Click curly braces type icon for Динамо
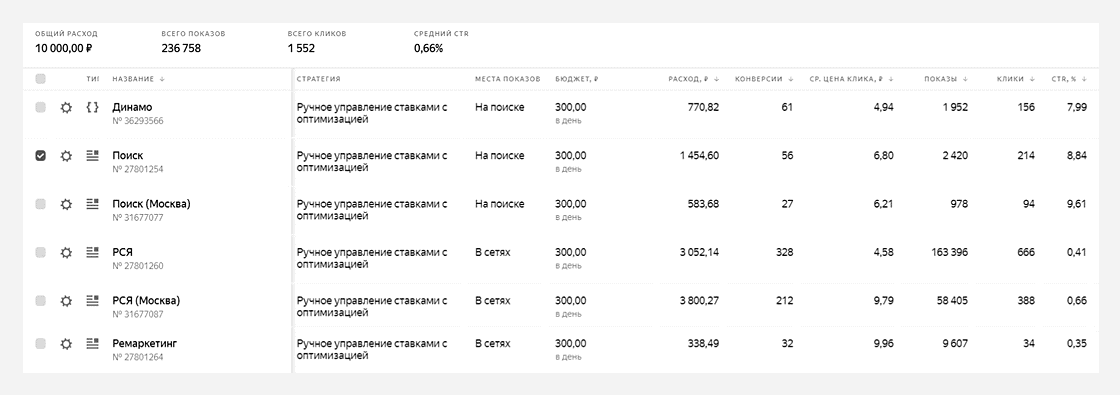Screen dimensions: 1120x395 coord(92,107)
